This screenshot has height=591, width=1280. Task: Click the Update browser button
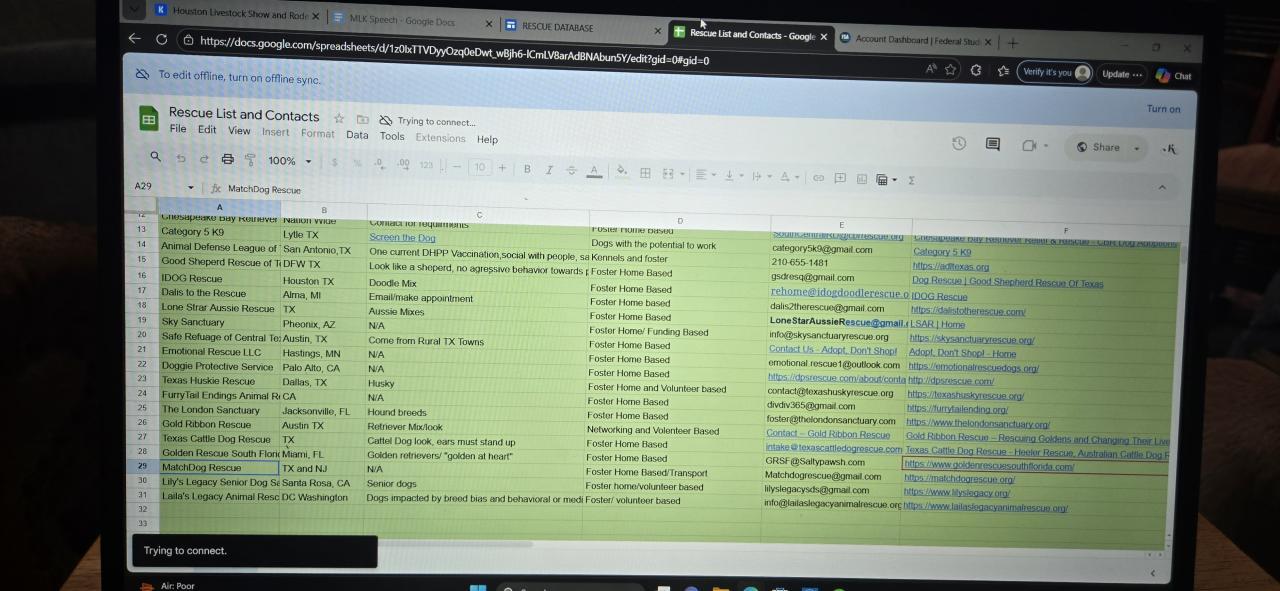click(1121, 74)
